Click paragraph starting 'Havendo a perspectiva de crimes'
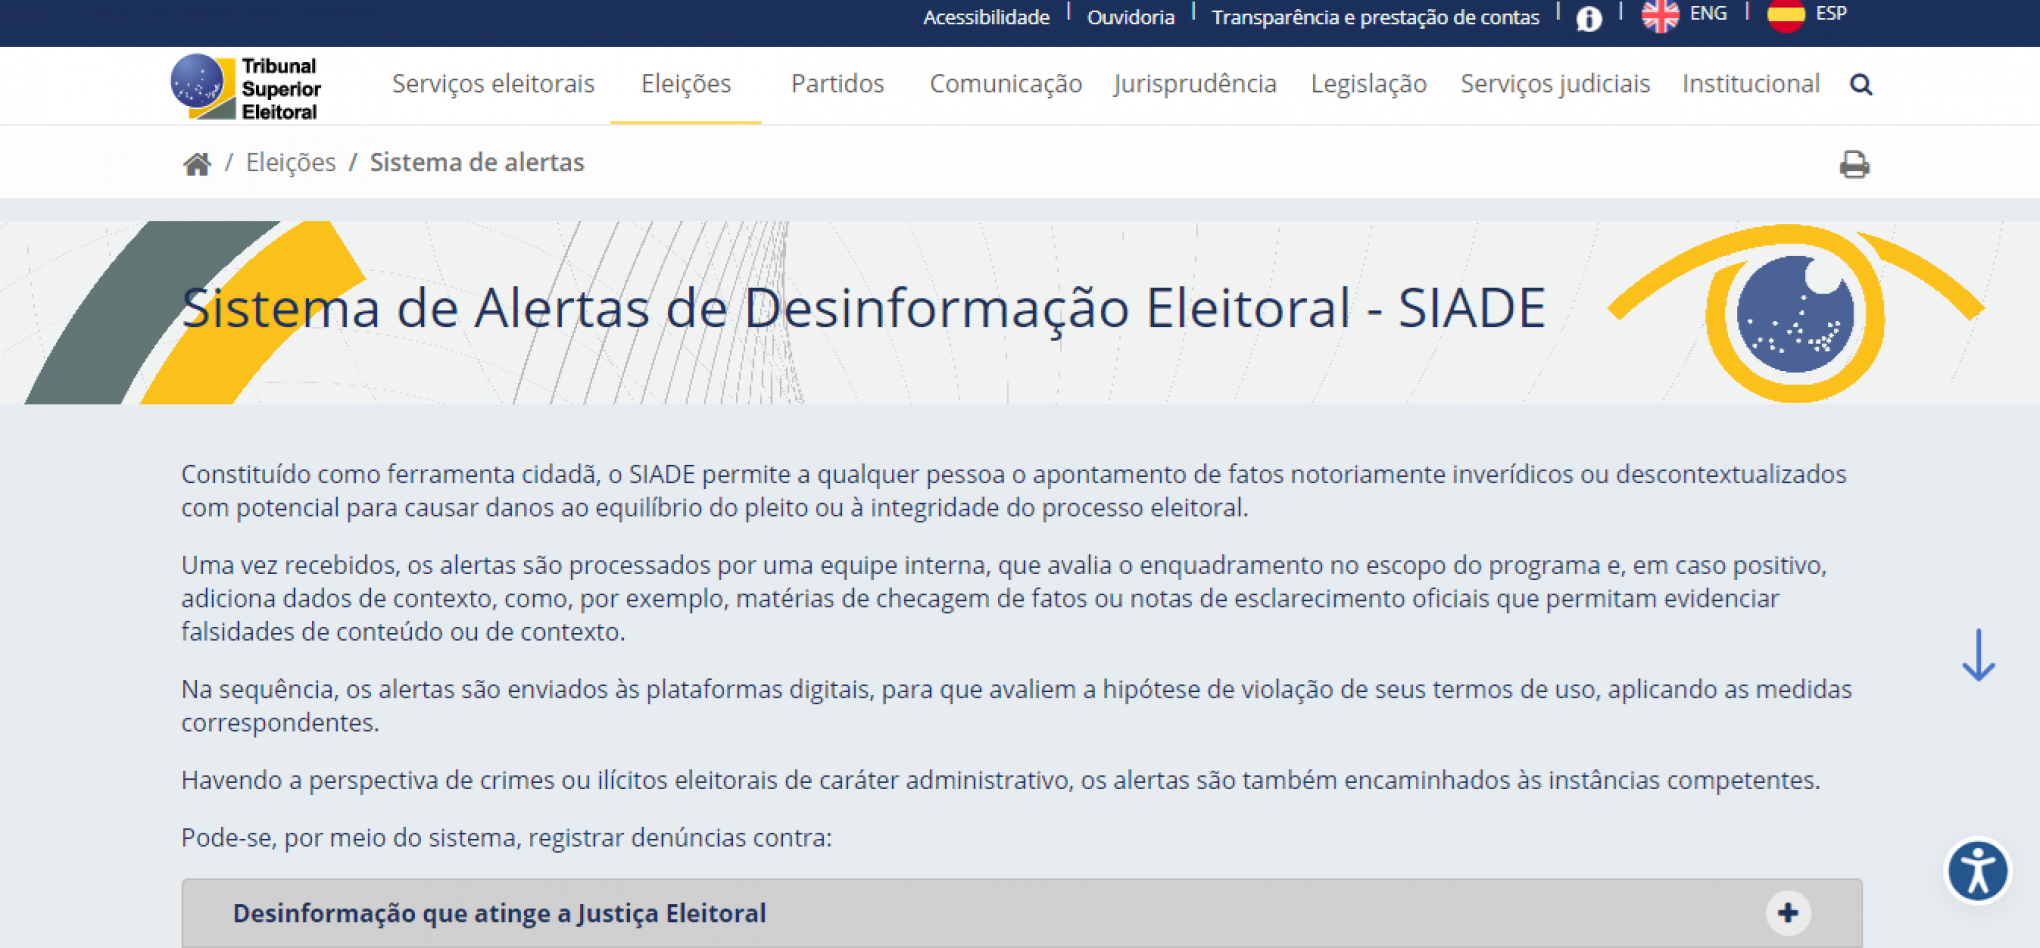The height and width of the screenshot is (948, 2040). point(1001,780)
